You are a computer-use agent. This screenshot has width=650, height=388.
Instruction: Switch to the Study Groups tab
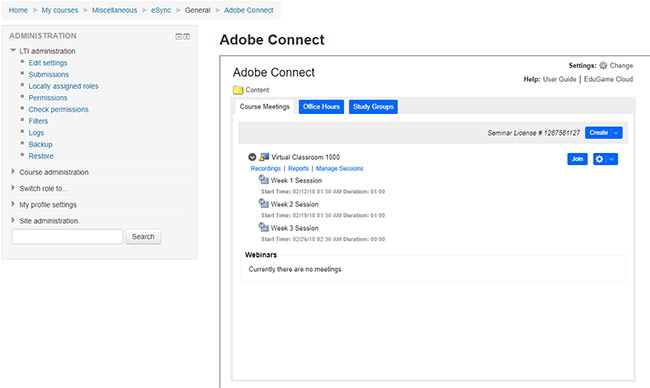click(x=373, y=107)
